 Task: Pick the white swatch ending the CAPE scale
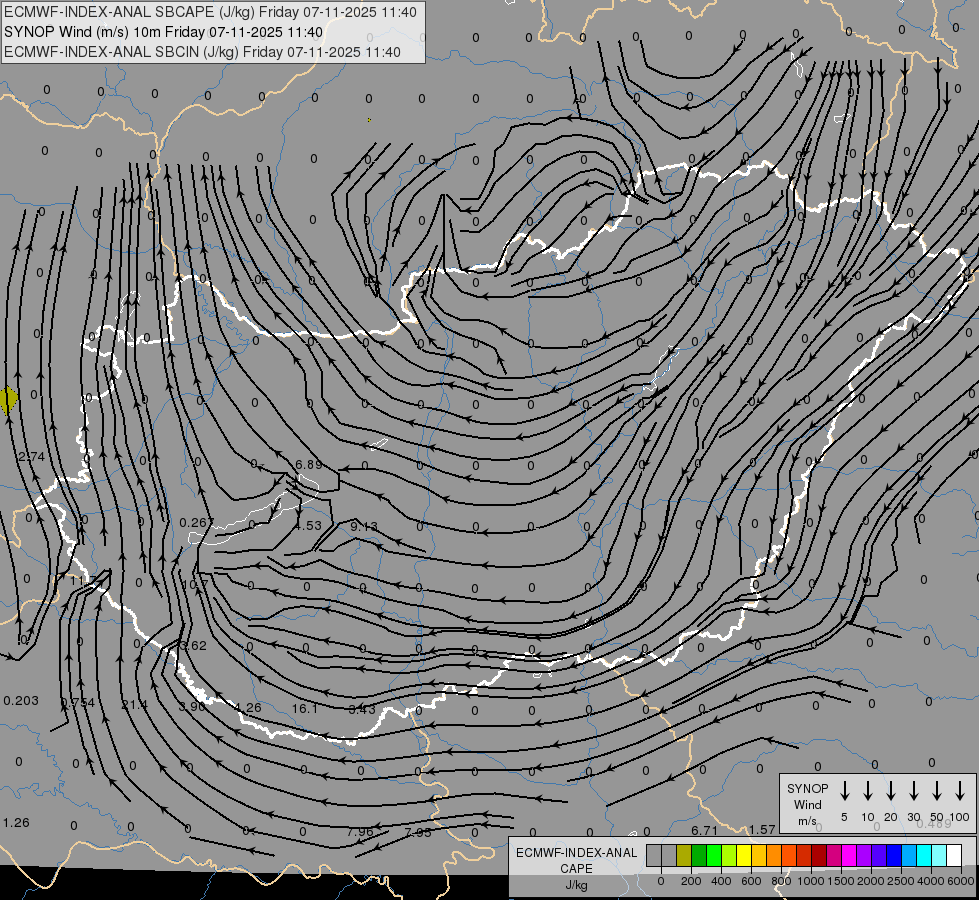coord(953,855)
